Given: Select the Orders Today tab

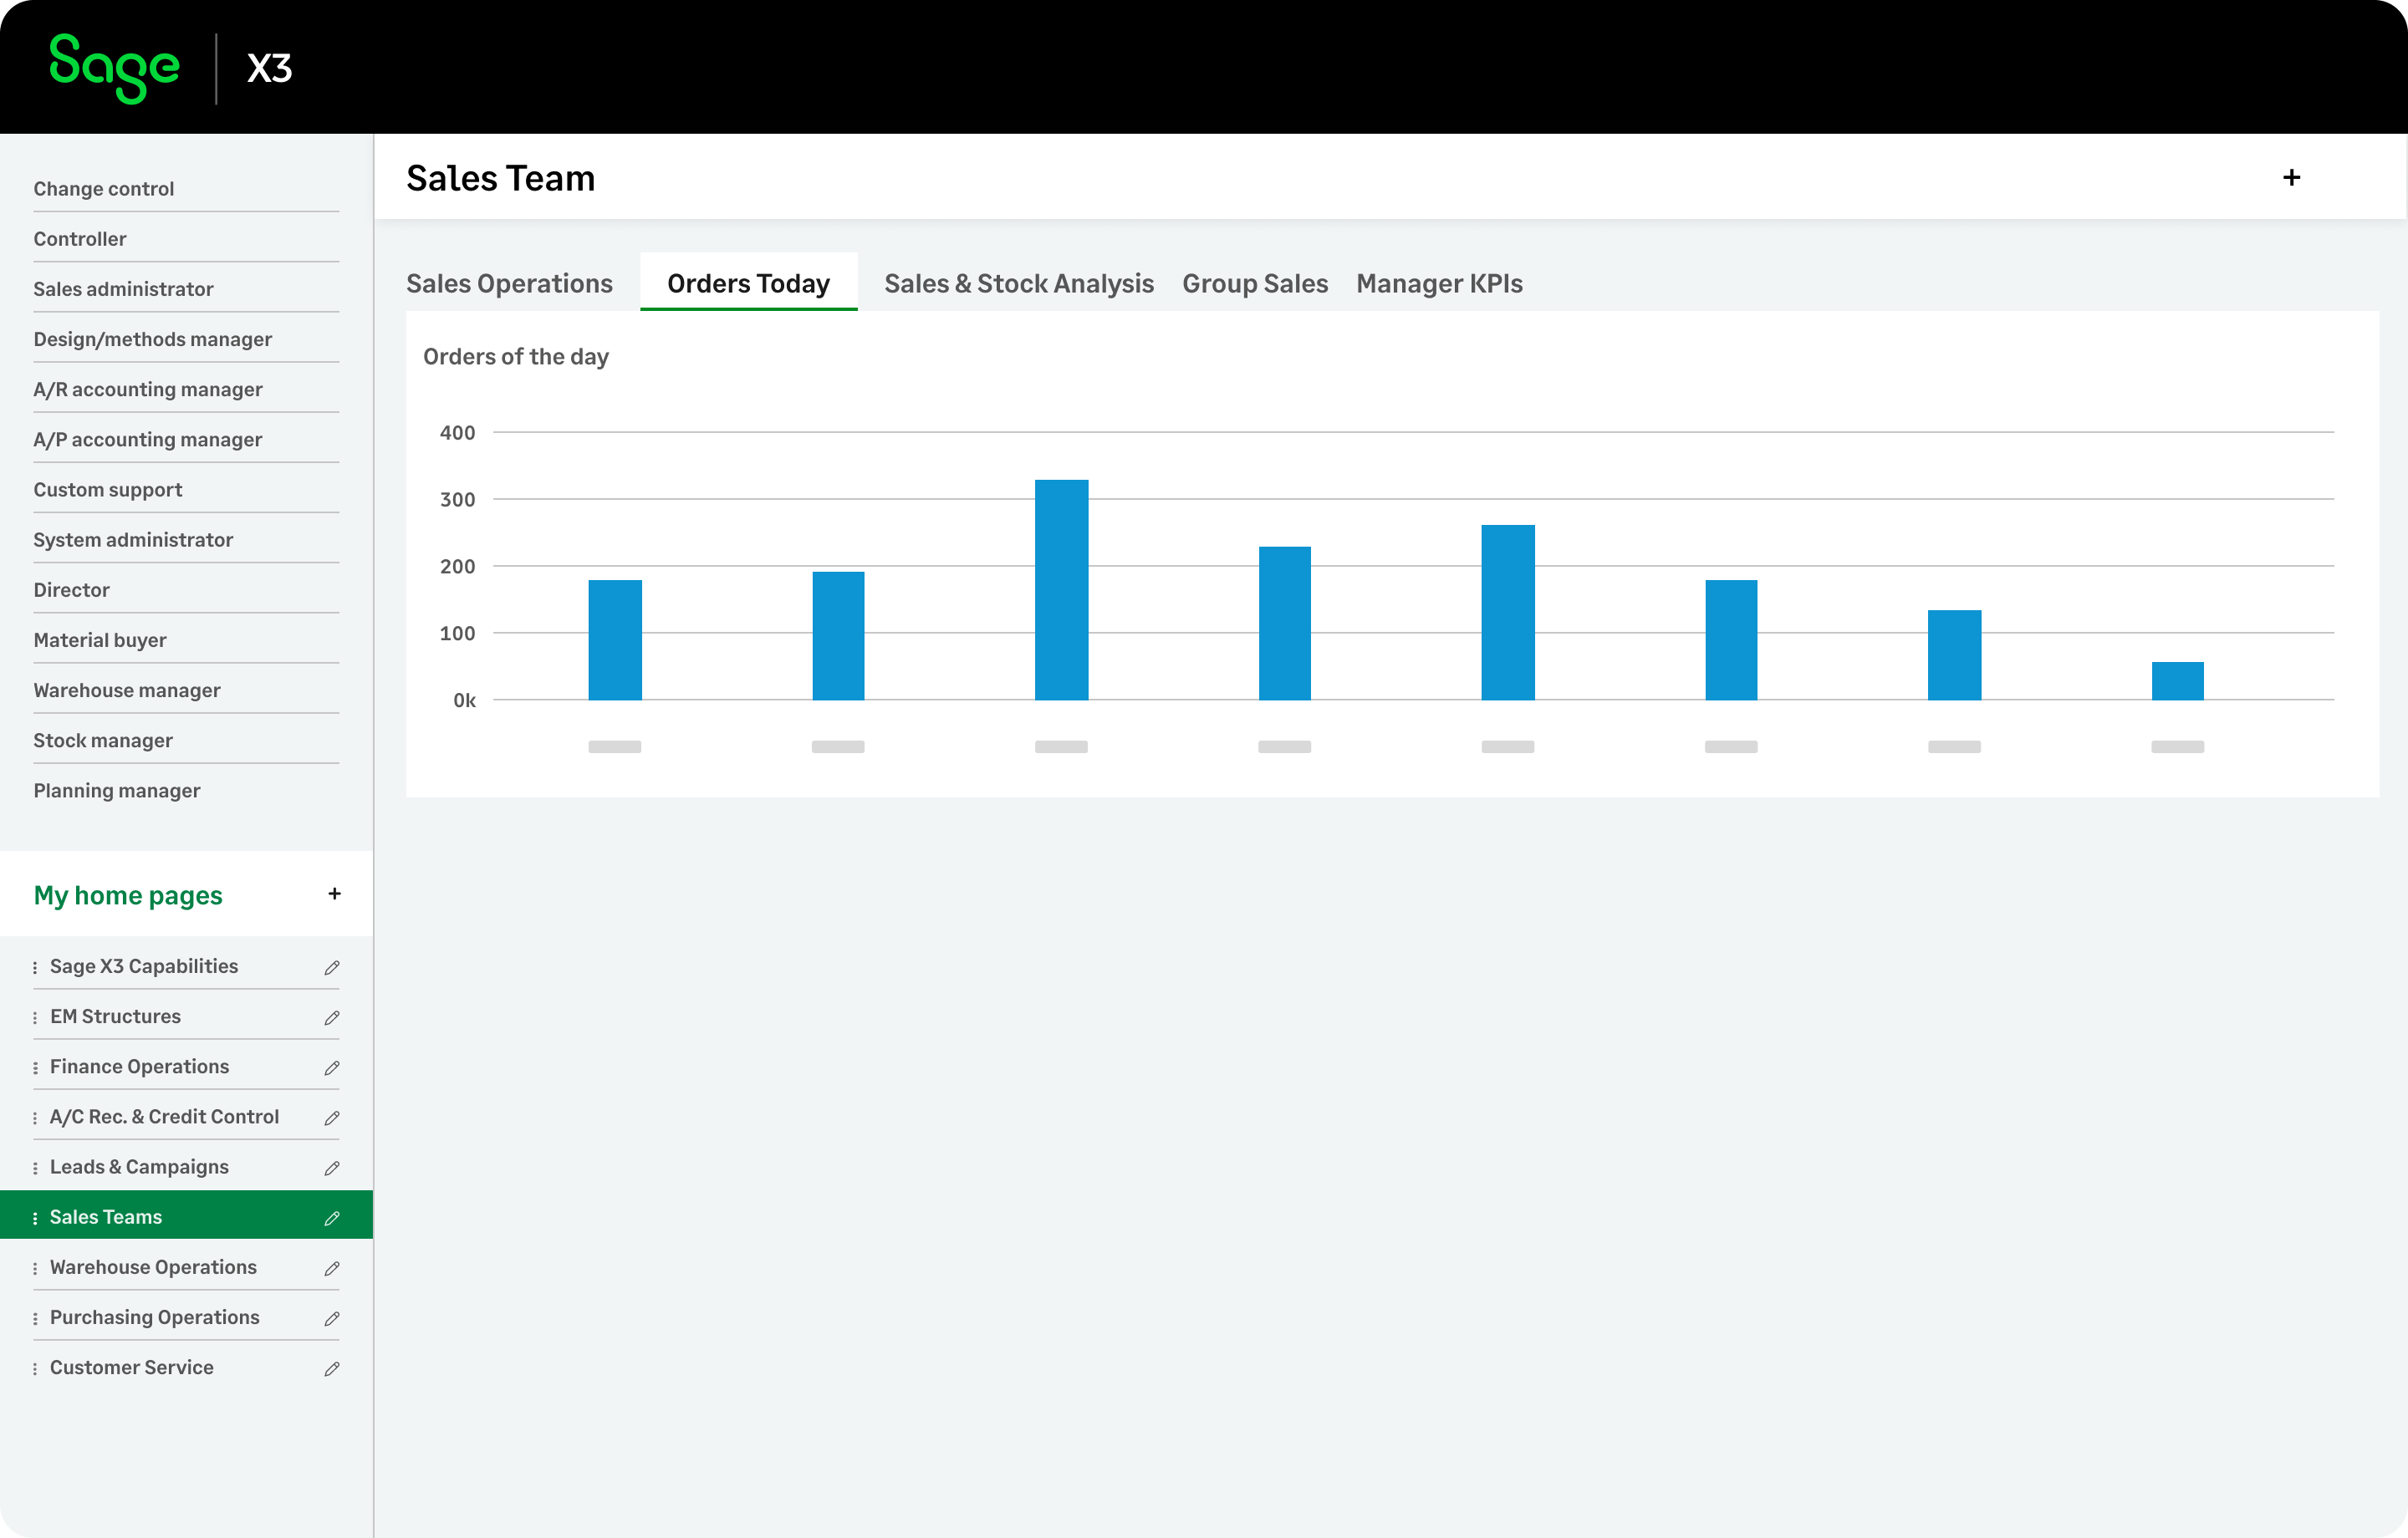Looking at the screenshot, I should pyautogui.click(x=748, y=283).
